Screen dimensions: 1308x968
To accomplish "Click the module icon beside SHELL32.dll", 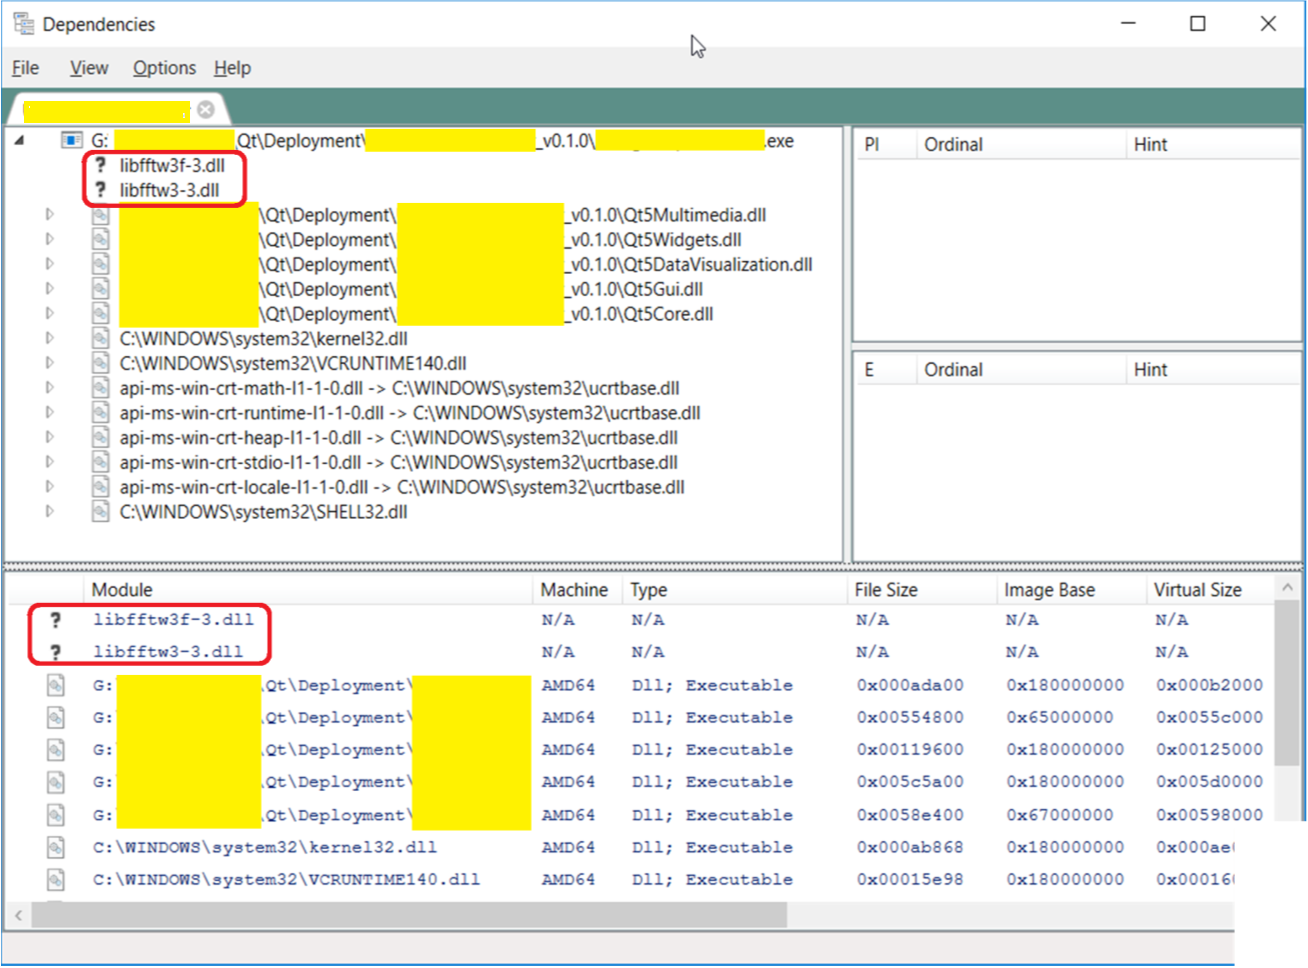I will point(100,512).
